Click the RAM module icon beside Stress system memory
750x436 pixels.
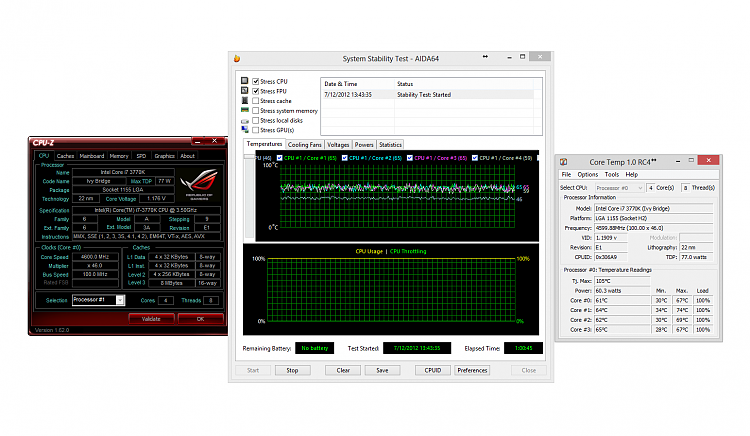coord(244,110)
